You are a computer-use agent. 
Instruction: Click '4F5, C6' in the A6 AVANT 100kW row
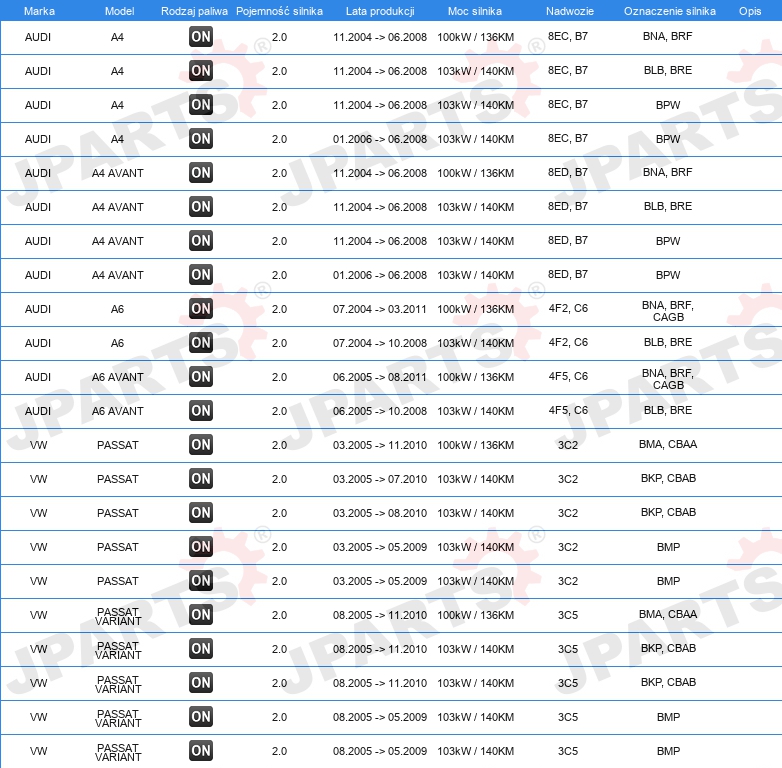[568, 376]
